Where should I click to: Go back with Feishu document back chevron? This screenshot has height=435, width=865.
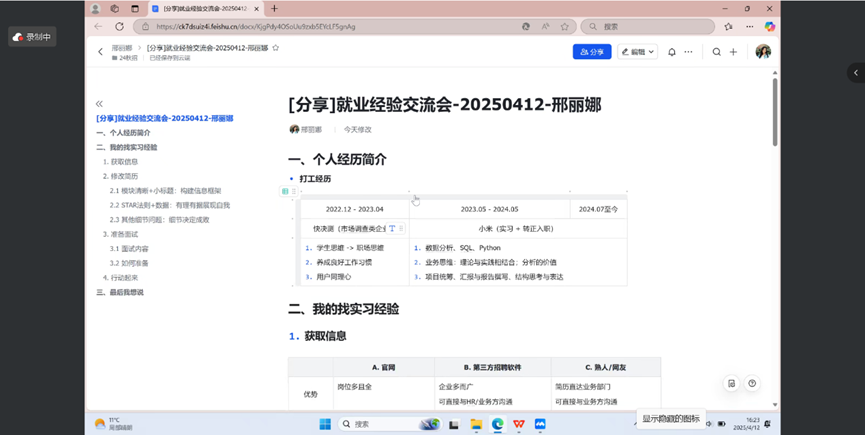tap(100, 52)
